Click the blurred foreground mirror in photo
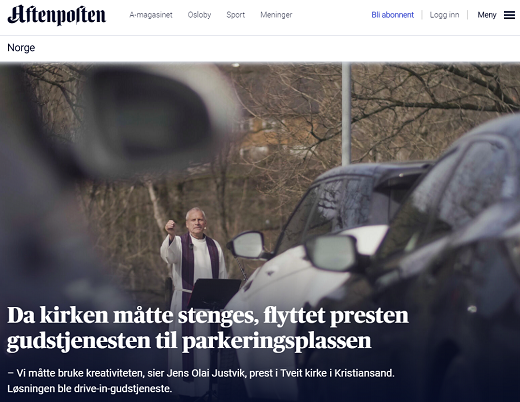The image size is (520, 402). pyautogui.click(x=147, y=120)
